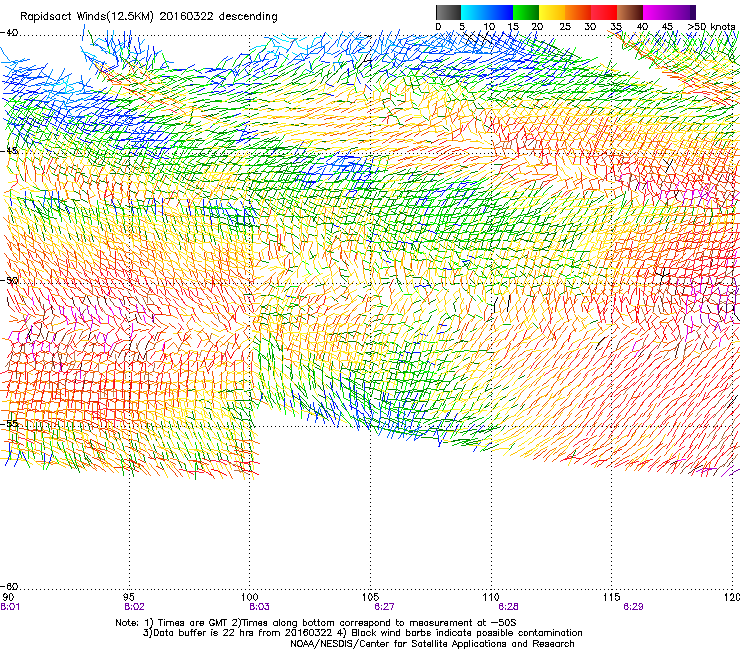The height and width of the screenshot is (650, 740).
Task: Click the 6:28 pass time label
Action: 508,607
